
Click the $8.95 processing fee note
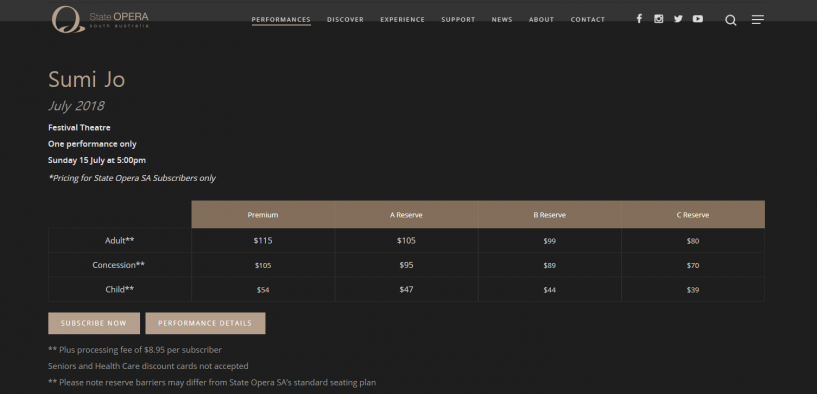click(x=134, y=350)
